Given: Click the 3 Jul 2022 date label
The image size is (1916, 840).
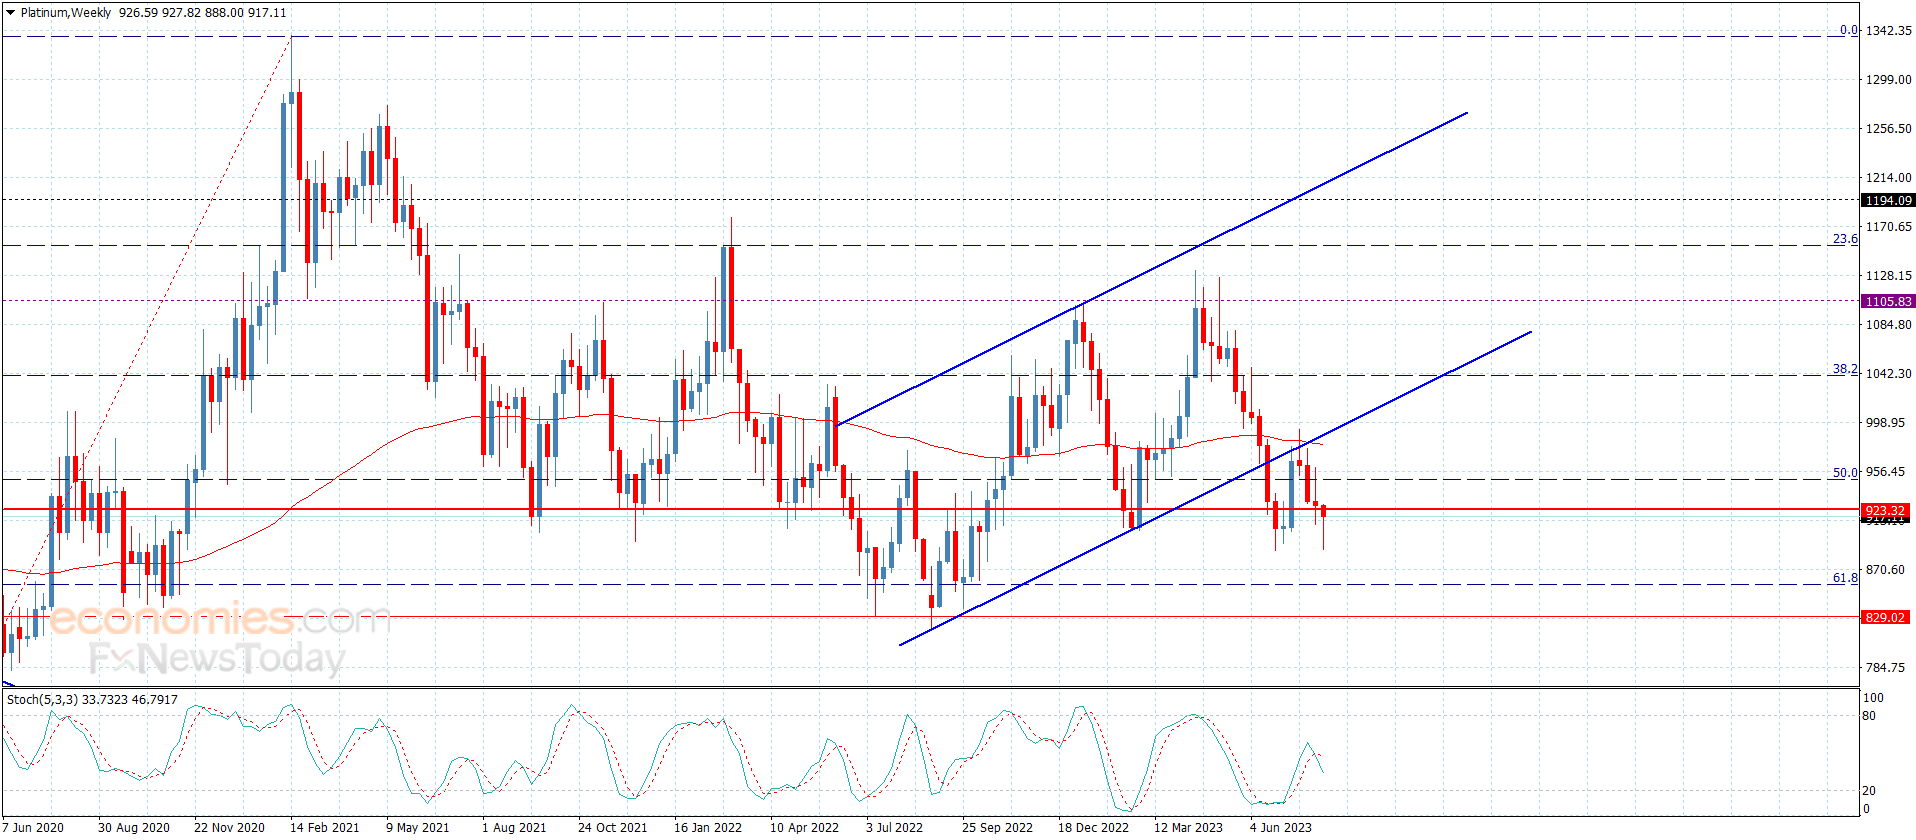Looking at the screenshot, I should tap(894, 827).
